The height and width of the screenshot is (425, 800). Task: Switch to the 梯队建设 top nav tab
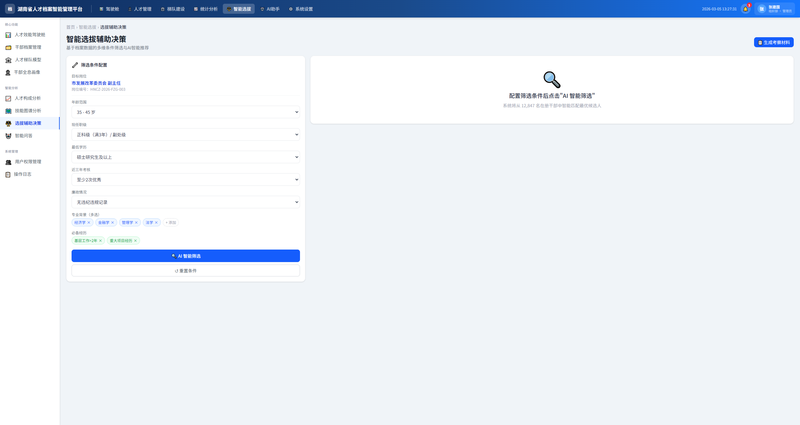pos(173,9)
